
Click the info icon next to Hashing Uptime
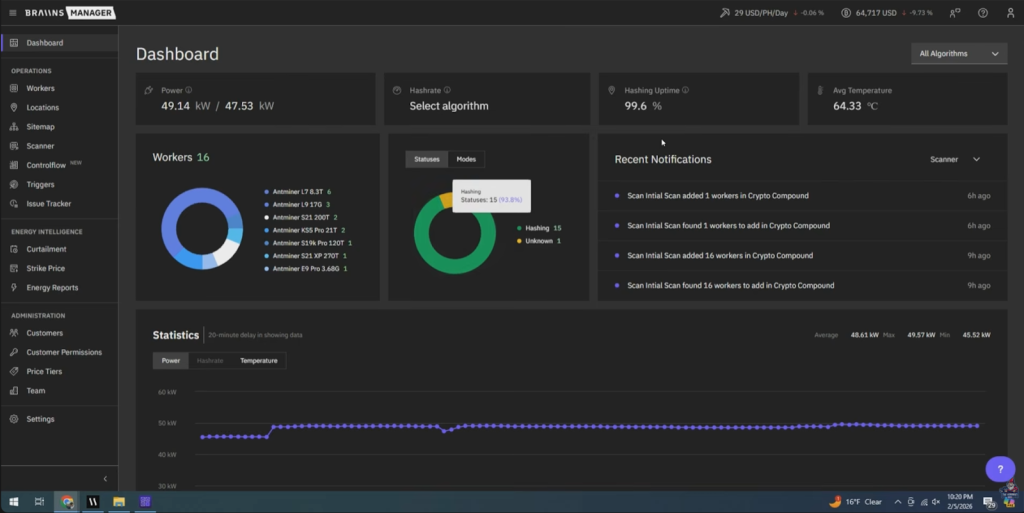[685, 90]
